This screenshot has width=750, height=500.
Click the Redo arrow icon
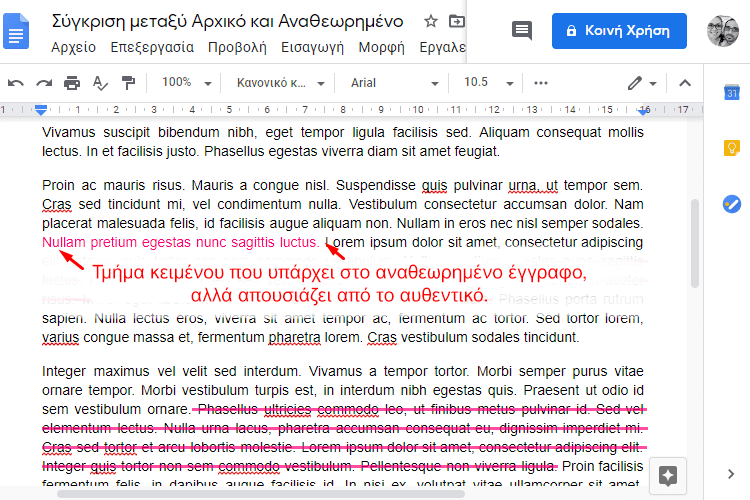tap(44, 83)
